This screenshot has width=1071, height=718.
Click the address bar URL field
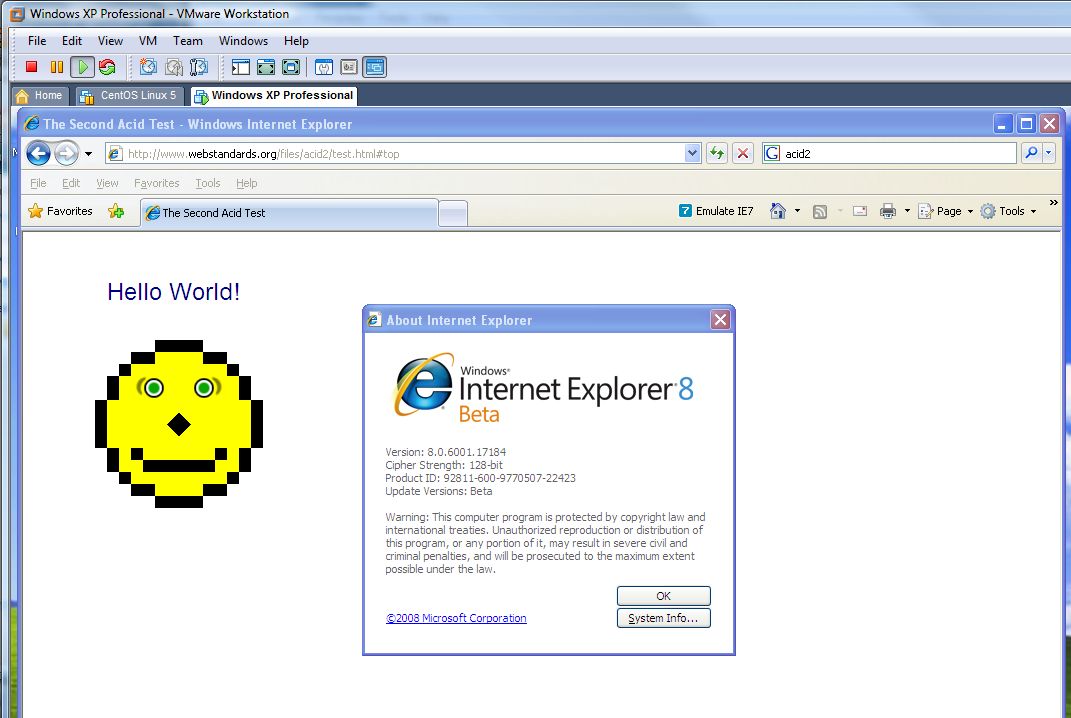click(403, 153)
